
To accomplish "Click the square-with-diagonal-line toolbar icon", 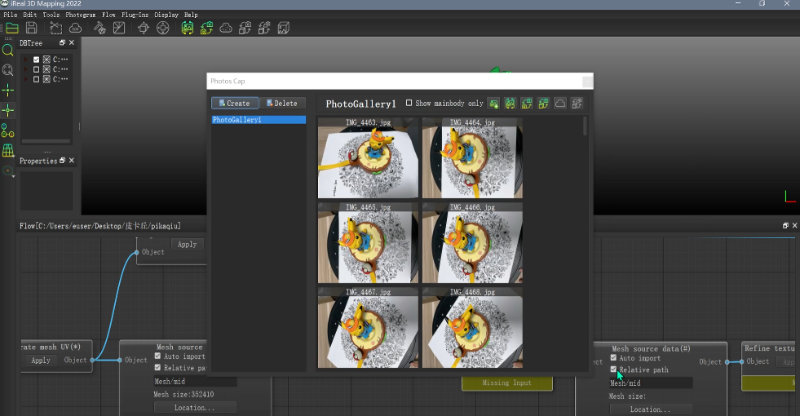I will pos(119,28).
